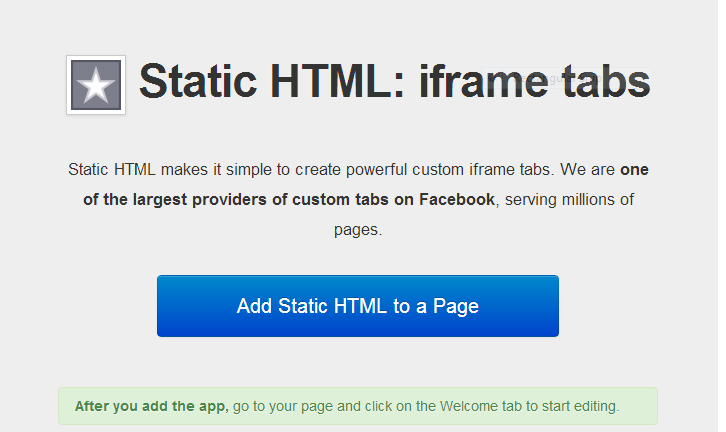Click "serving millions of" in the description
Image resolution: width=726 pixels, height=432 pixels.
click(570, 199)
